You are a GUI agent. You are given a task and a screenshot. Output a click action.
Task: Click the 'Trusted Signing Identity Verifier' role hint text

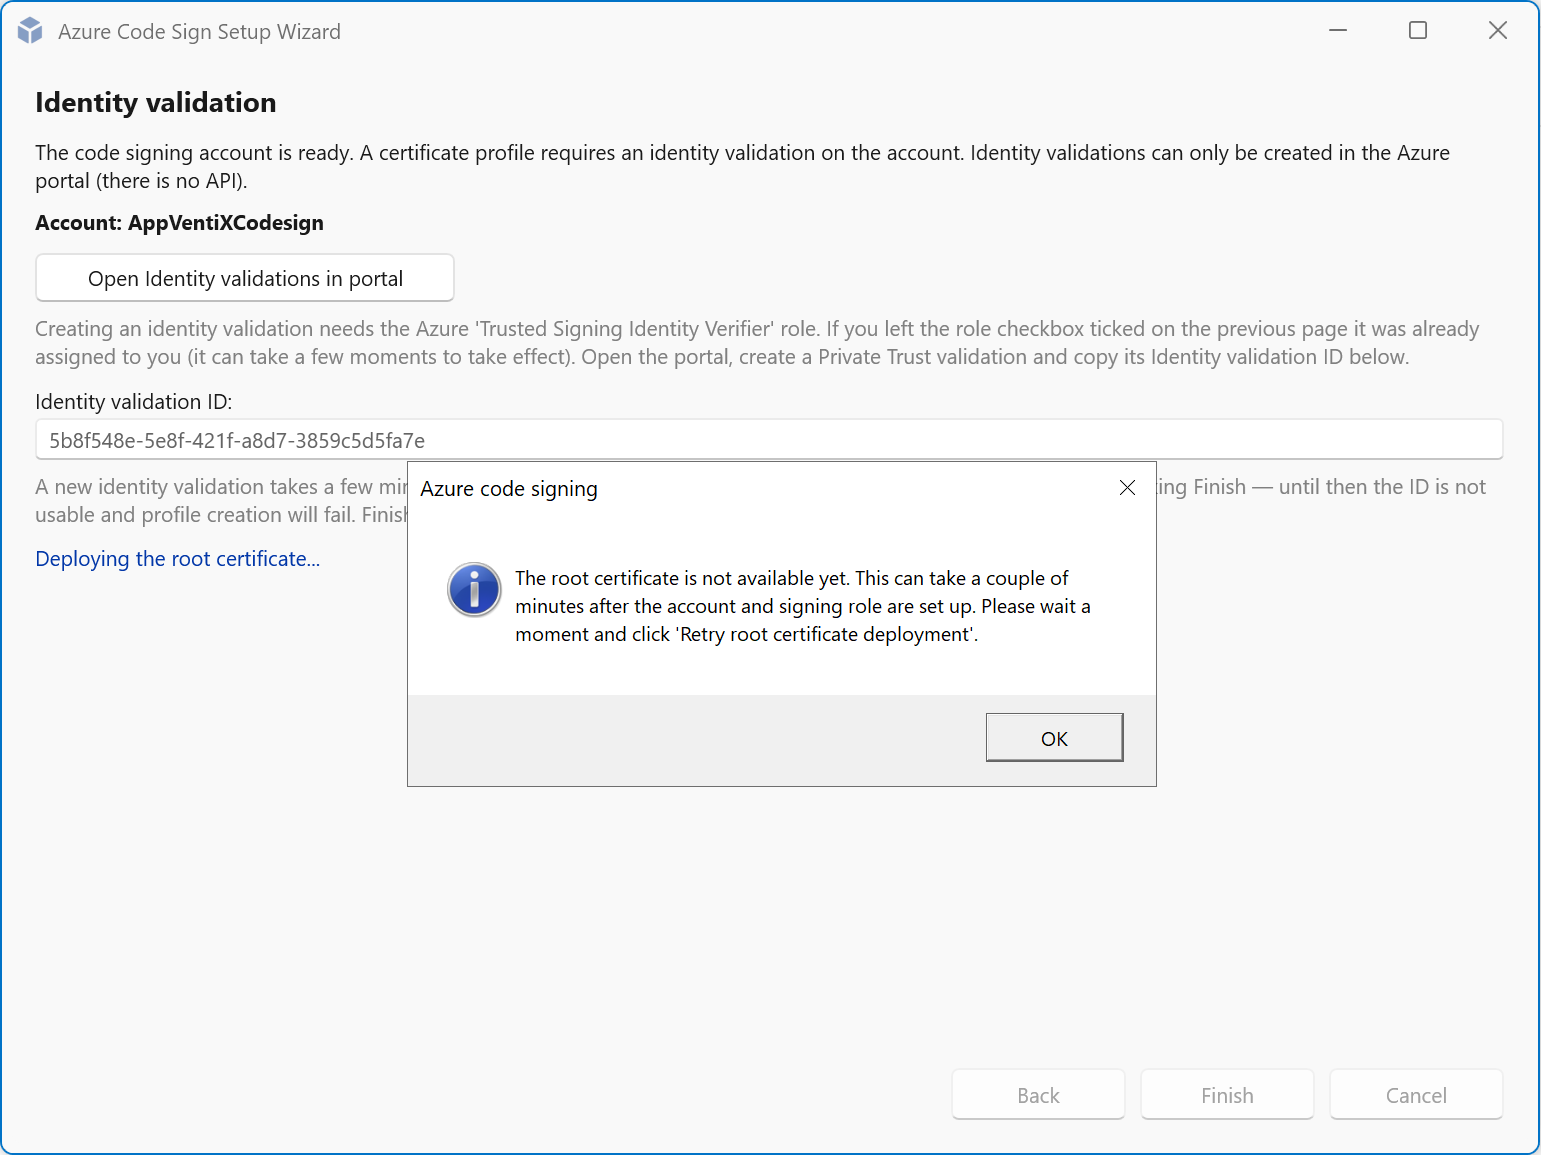click(757, 343)
